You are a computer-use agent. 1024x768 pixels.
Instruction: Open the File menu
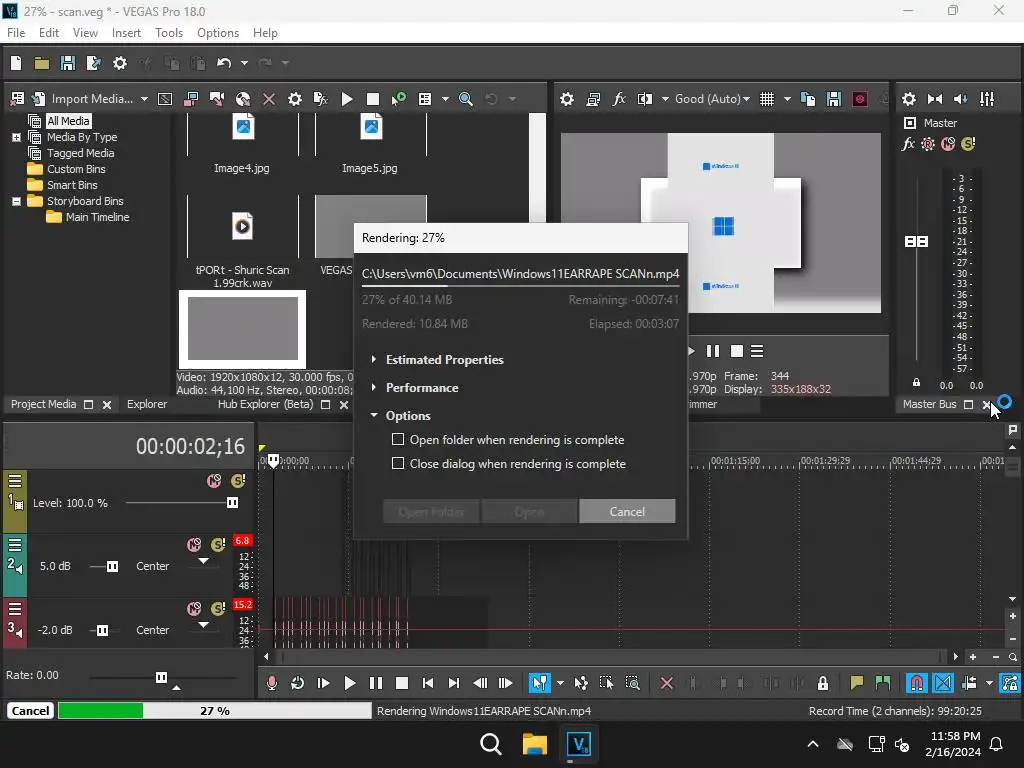pos(16,33)
